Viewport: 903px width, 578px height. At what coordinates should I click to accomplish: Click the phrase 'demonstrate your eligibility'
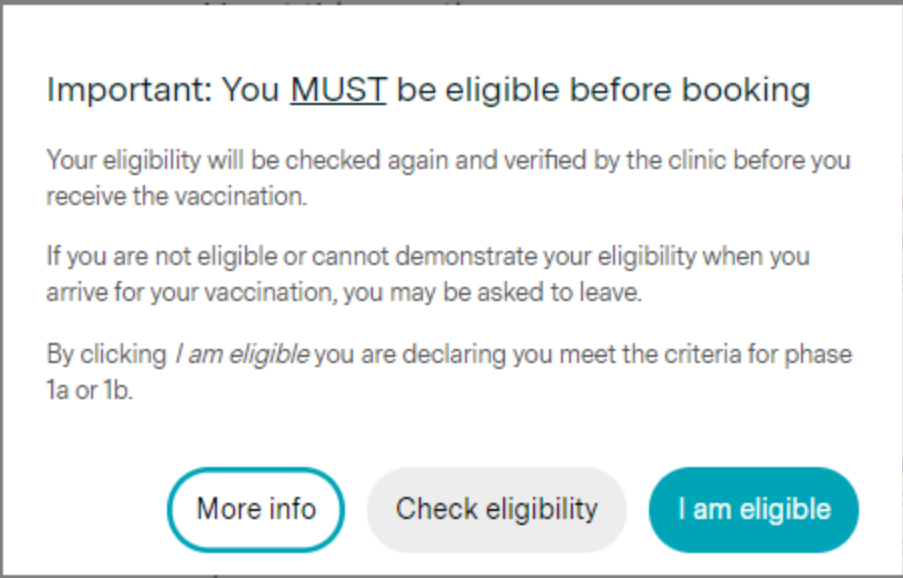click(x=546, y=256)
